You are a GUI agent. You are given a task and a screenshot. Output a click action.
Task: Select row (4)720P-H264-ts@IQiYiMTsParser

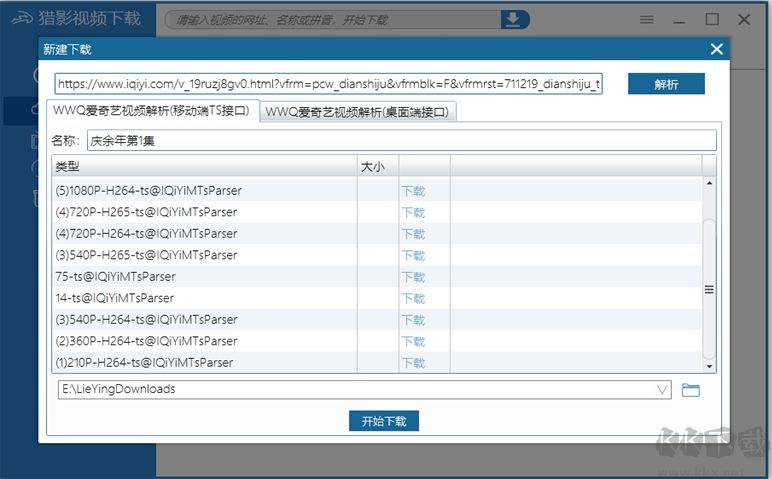[377, 233]
